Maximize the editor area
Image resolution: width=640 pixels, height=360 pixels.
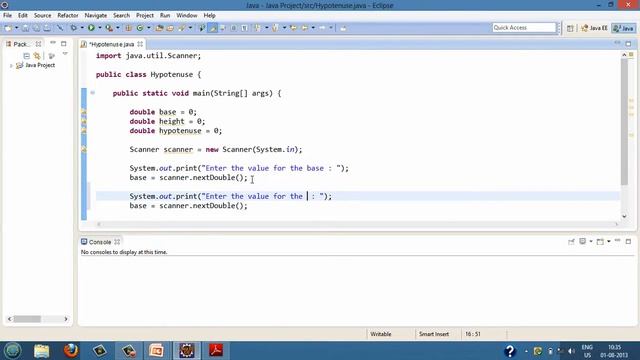[628, 44]
